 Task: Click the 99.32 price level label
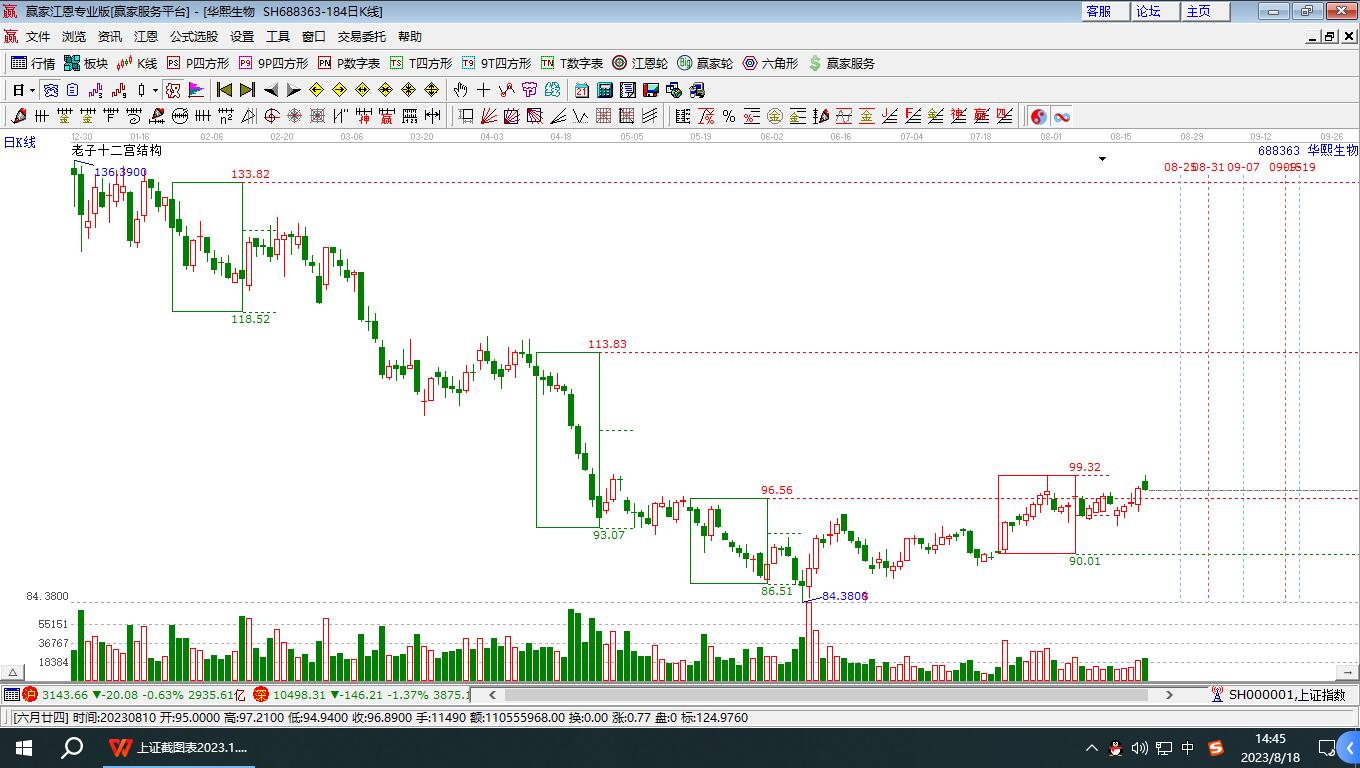[x=1085, y=467]
